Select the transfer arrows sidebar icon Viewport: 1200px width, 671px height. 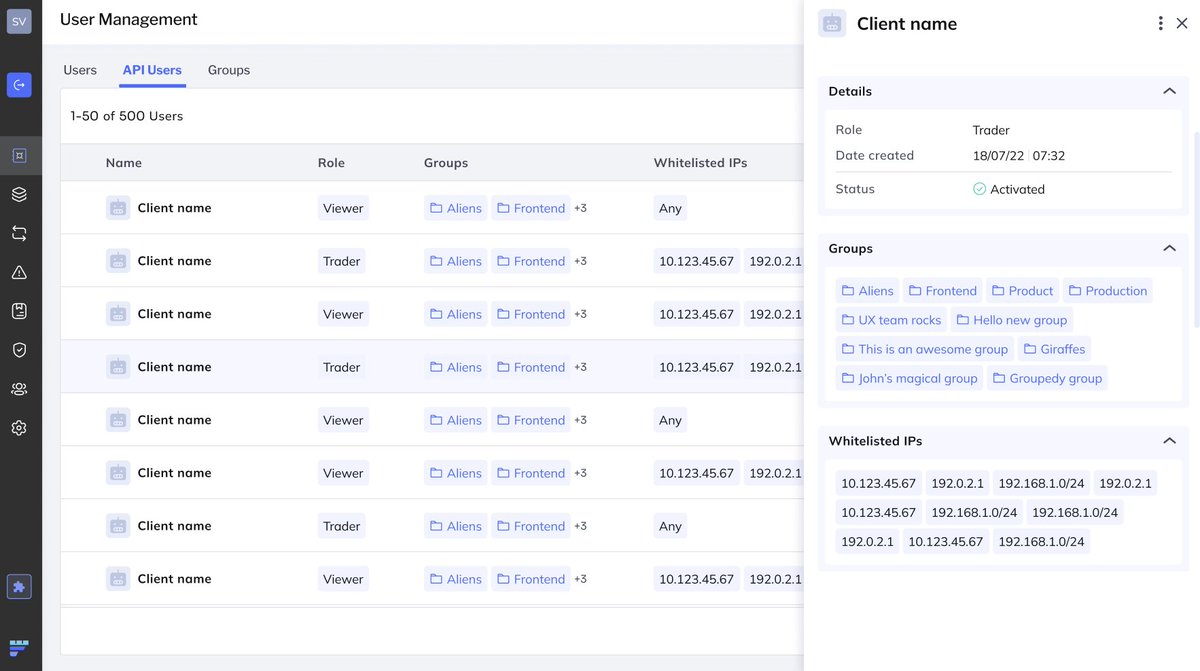click(19, 233)
